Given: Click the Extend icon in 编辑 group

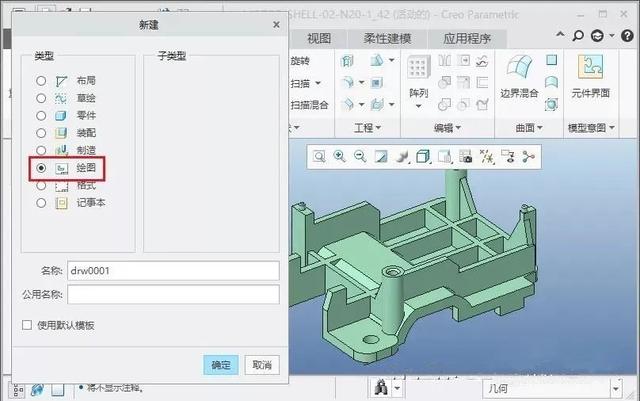Looking at the screenshot, I should tap(464, 61).
